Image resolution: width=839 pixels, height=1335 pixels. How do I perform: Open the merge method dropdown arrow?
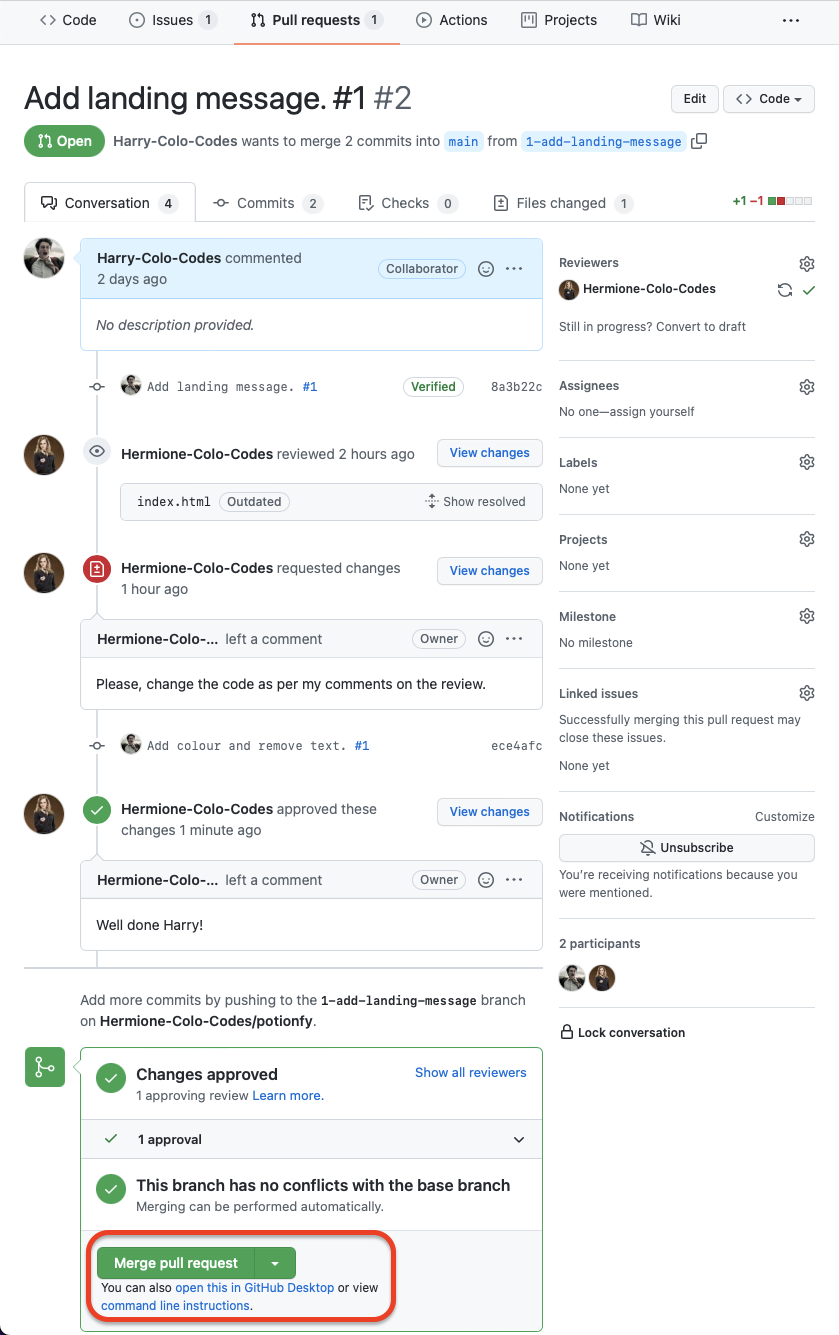pos(275,1264)
